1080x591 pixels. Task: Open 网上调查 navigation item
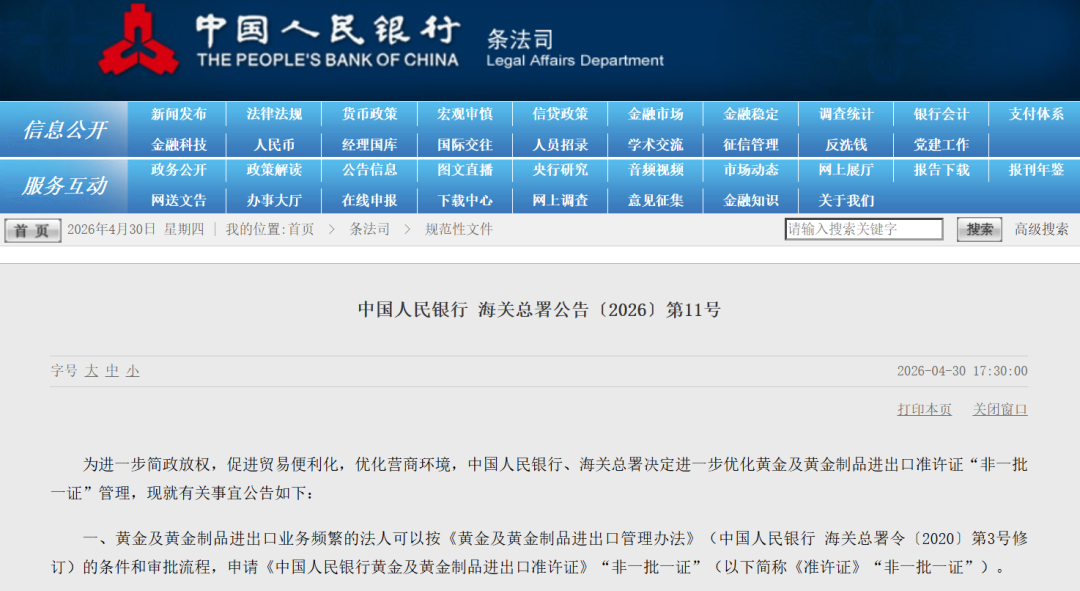point(560,200)
